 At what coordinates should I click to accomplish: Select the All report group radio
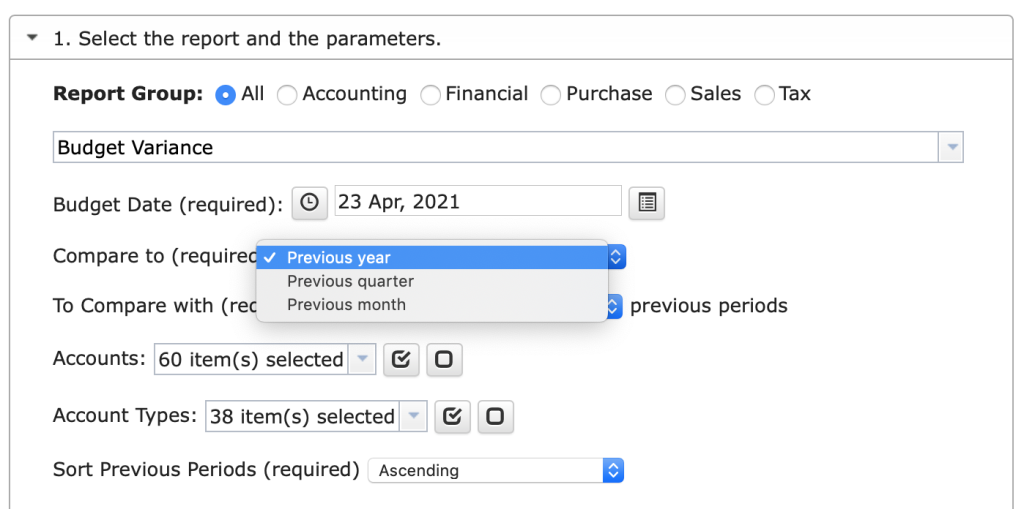(225, 95)
